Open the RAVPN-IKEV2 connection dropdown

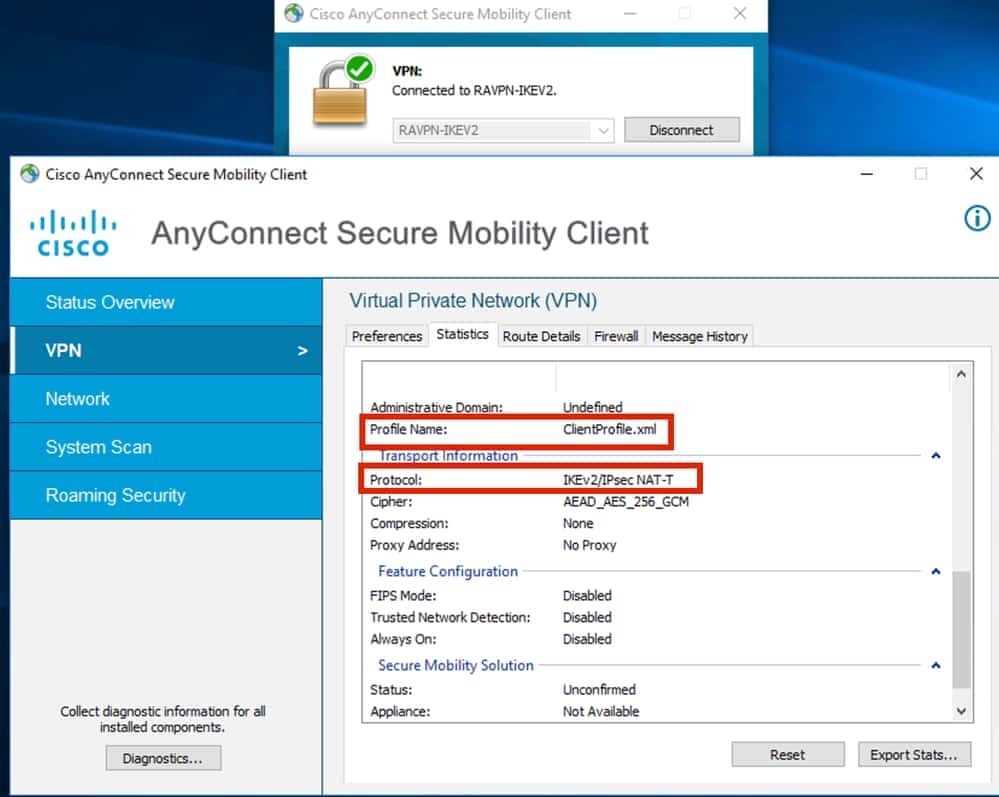coord(503,131)
